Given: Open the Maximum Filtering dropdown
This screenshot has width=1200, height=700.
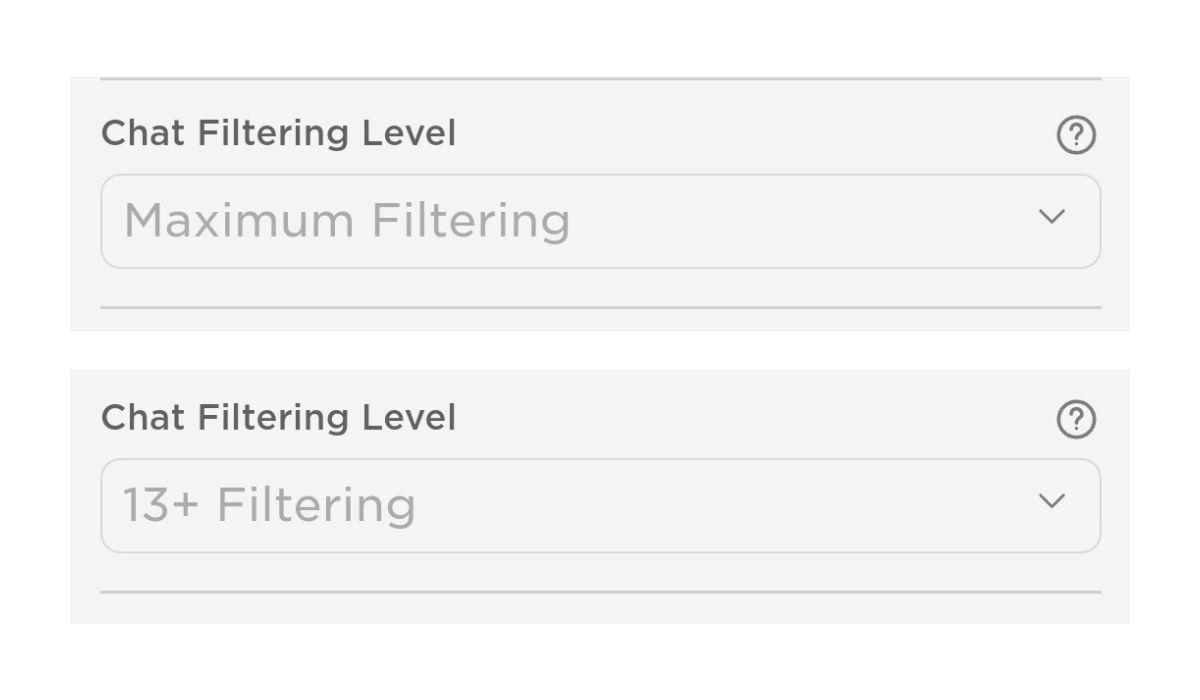Looking at the screenshot, I should pyautogui.click(x=600, y=221).
